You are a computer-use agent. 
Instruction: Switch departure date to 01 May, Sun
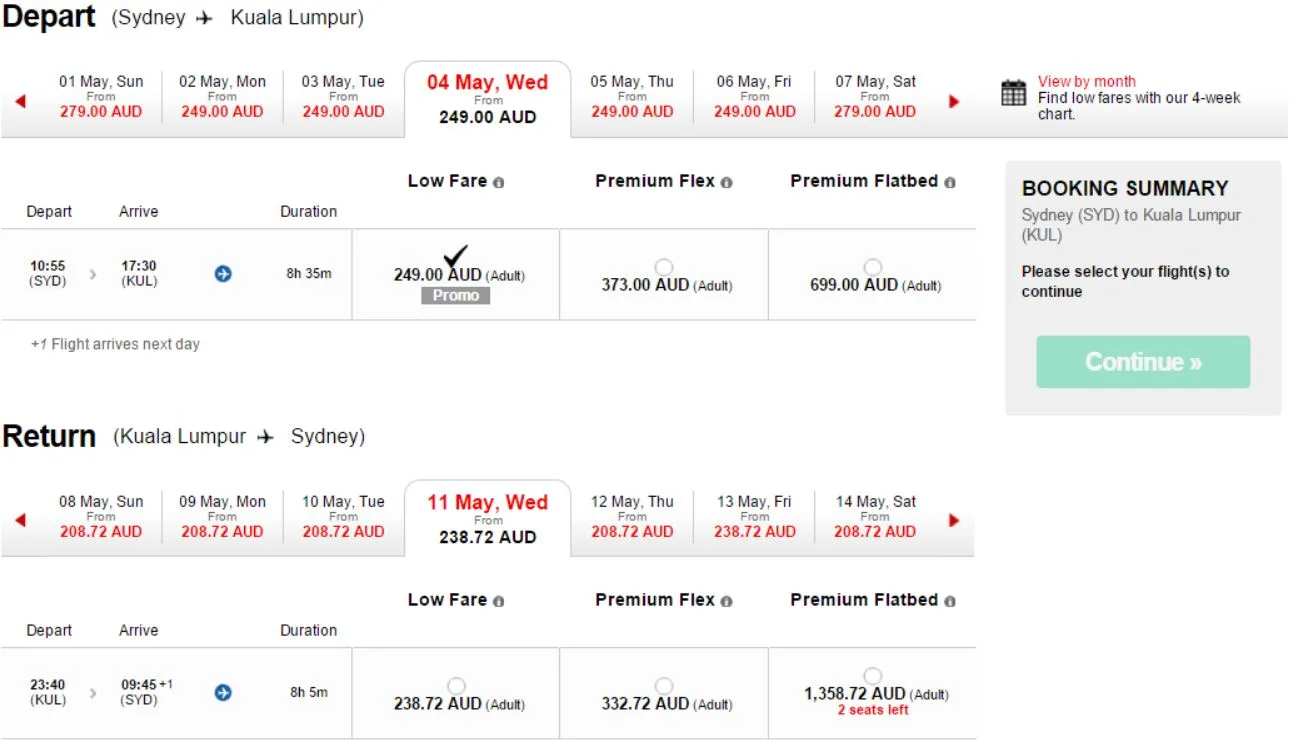coord(101,97)
